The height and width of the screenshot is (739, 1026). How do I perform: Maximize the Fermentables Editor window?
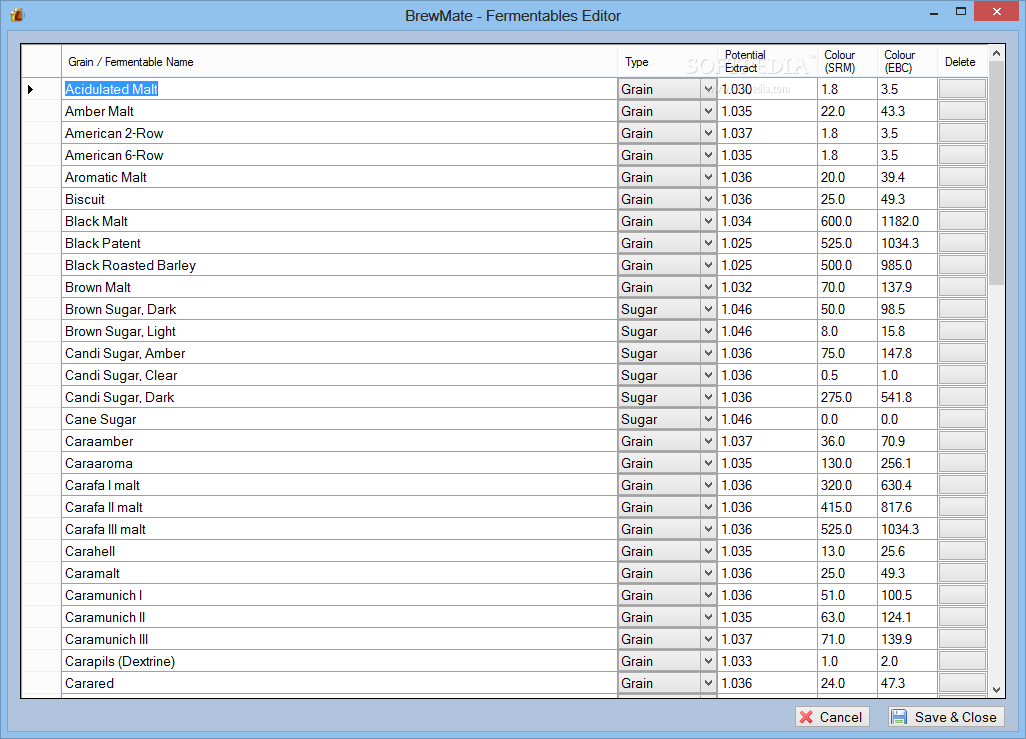[x=961, y=12]
